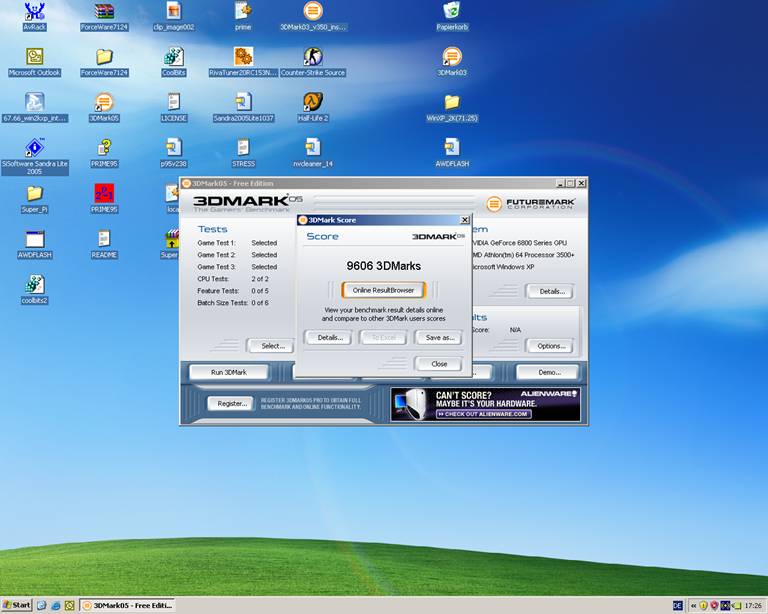Screen dimensions: 768x614
Task: Select the CoolBits desktop icon
Action: click(174, 62)
